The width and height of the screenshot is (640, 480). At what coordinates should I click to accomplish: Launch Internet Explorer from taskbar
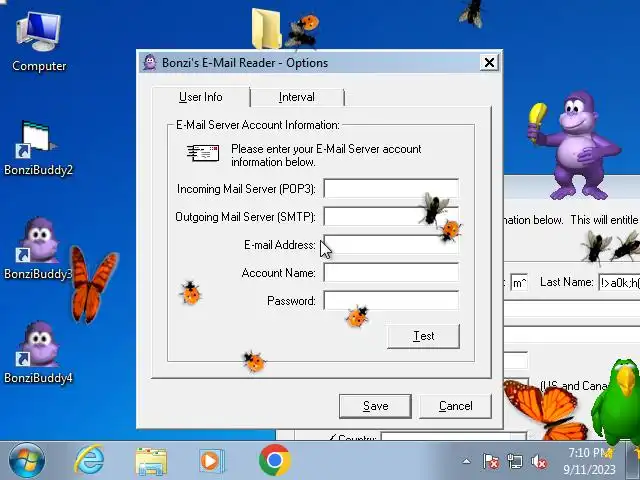tap(89, 460)
